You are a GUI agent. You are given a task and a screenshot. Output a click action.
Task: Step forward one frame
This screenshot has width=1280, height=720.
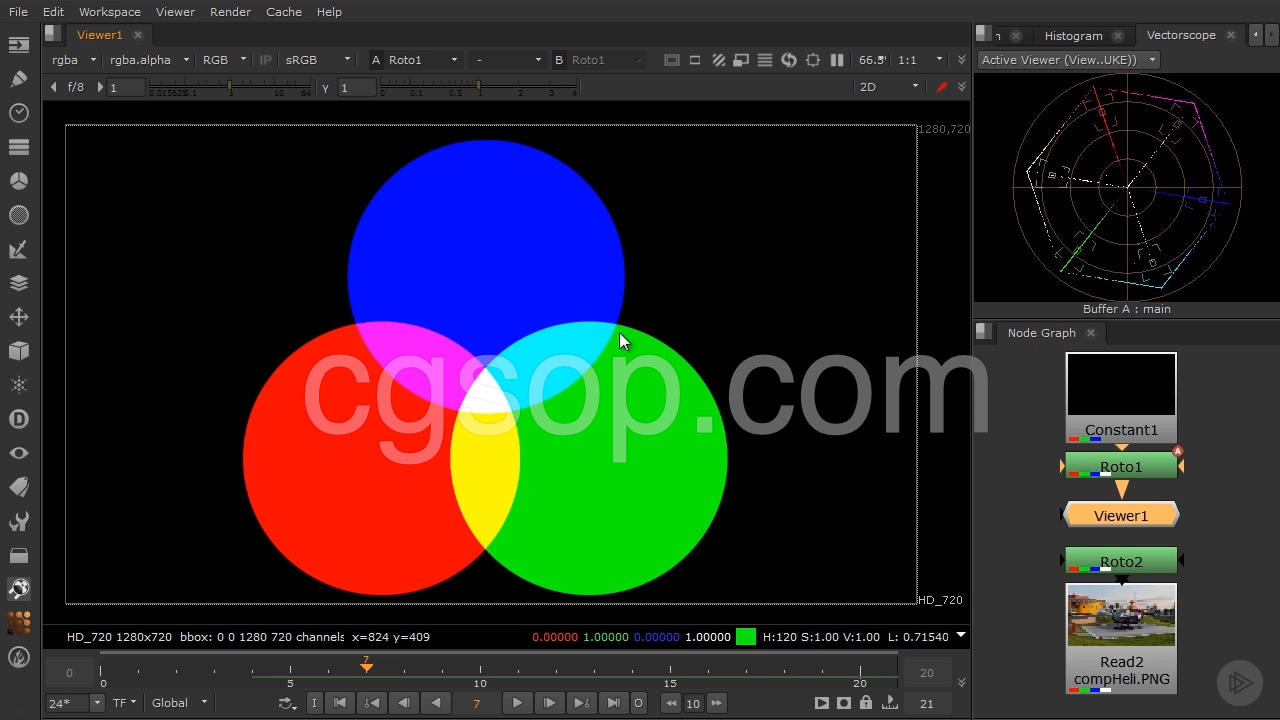pos(549,703)
